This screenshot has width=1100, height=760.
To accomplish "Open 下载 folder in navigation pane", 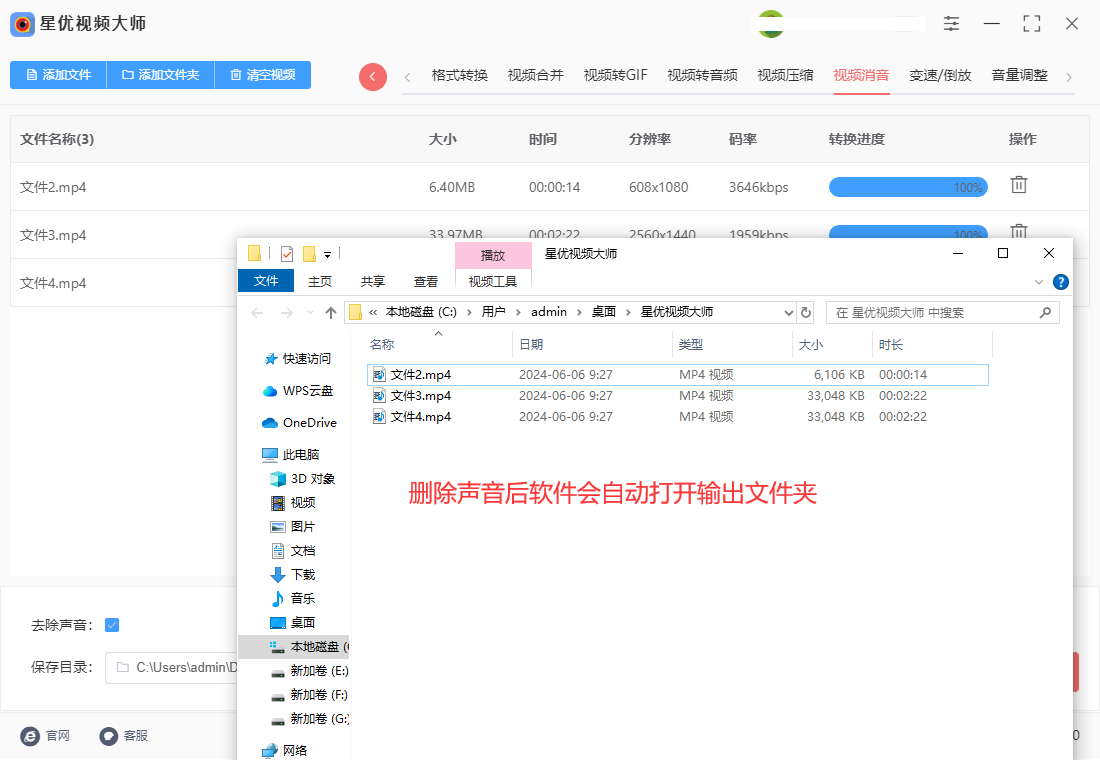I will [293, 574].
